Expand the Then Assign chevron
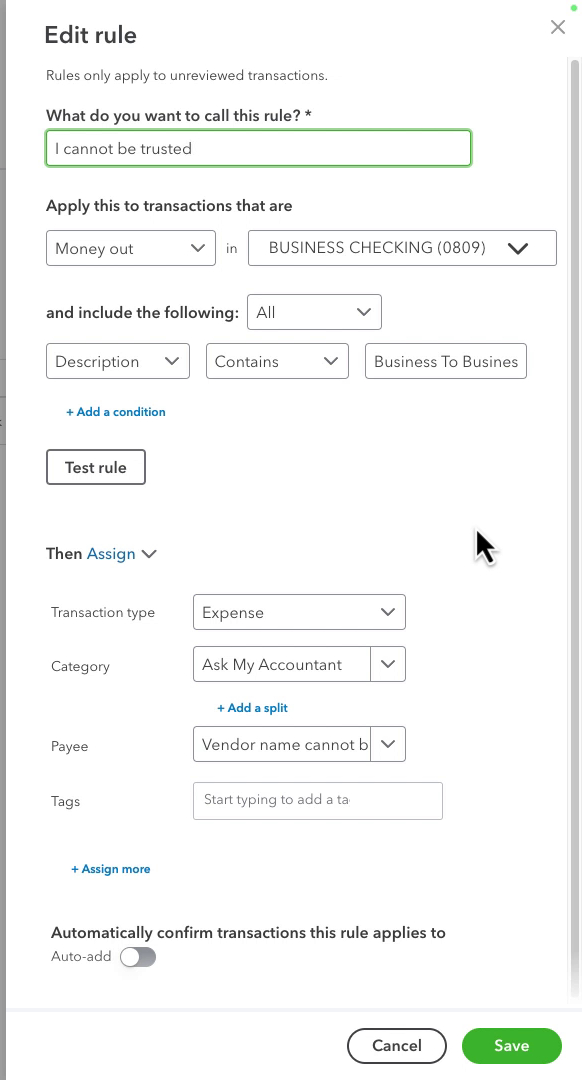This screenshot has height=1080, width=582. (x=149, y=554)
